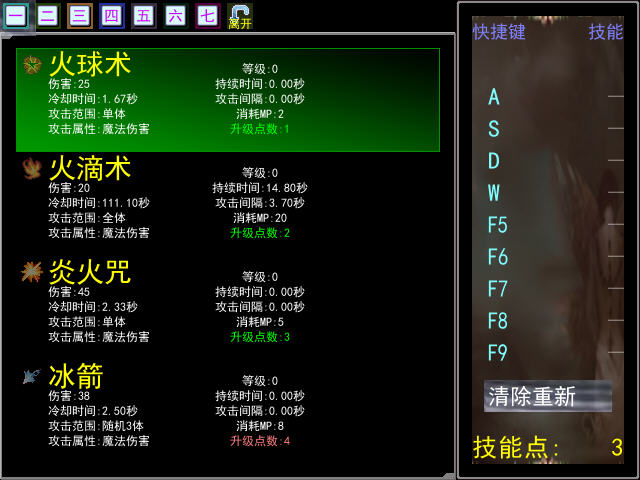Click 攻击间隔:3.70秒 text
Image resolution: width=640 pixels, height=480 pixels.
260,203
